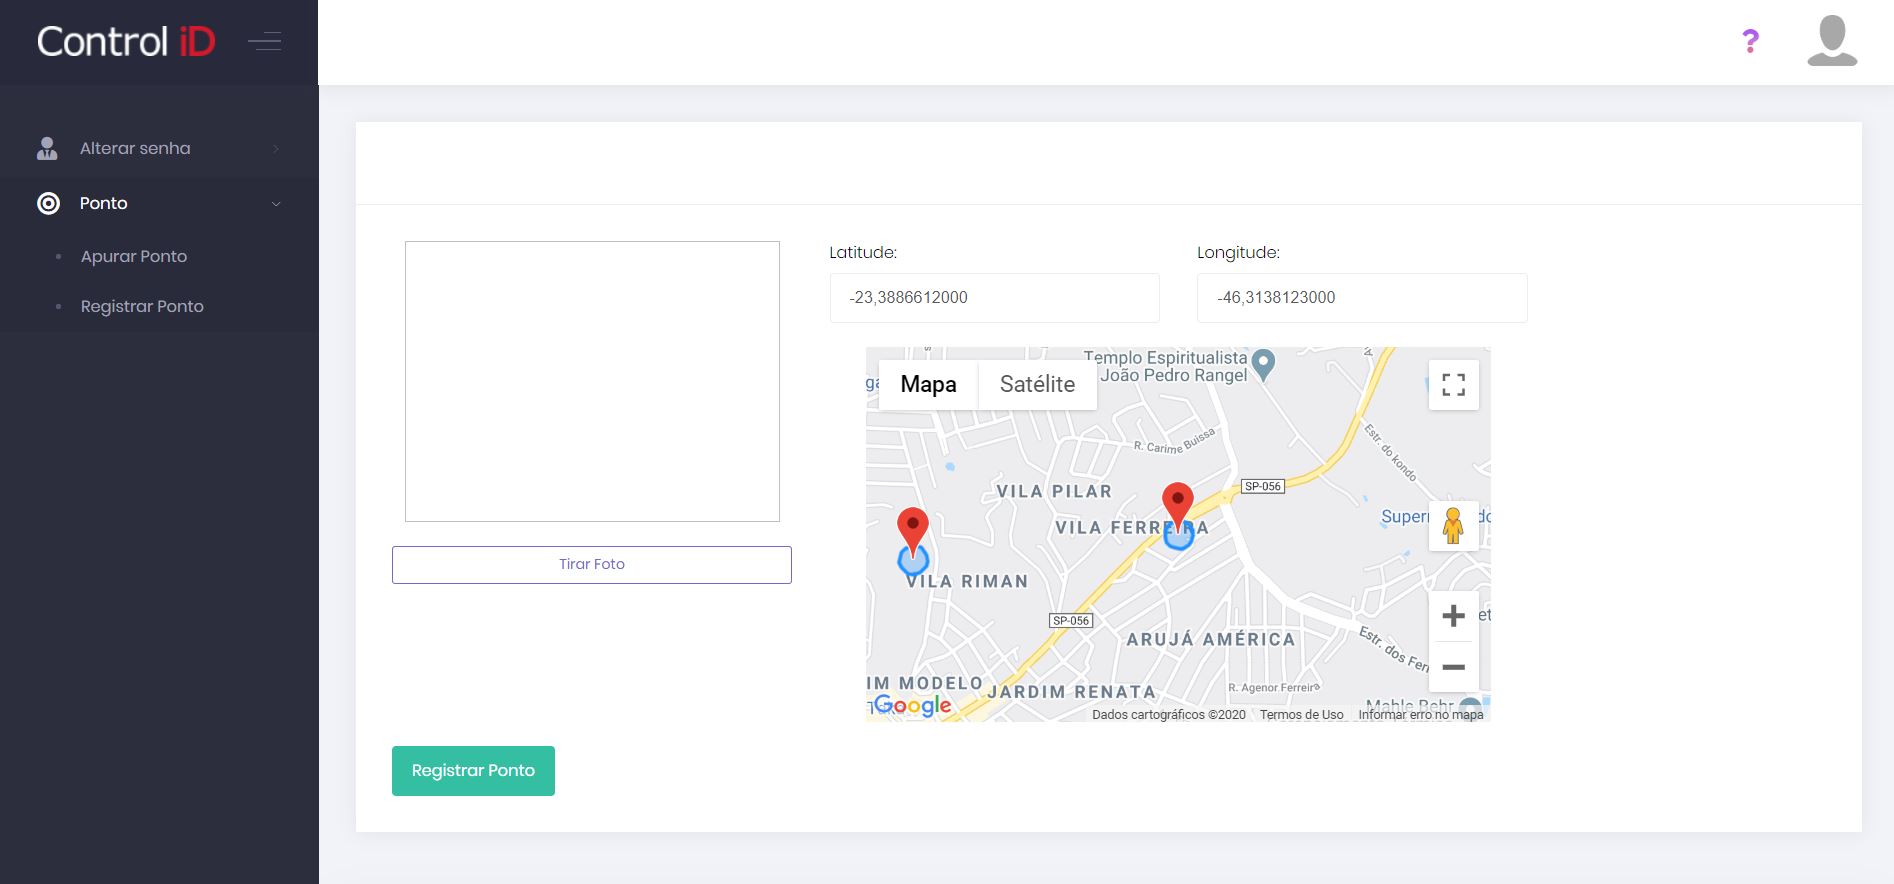This screenshot has width=1894, height=884.
Task: Go to Apurar Ponto
Action: [134, 256]
